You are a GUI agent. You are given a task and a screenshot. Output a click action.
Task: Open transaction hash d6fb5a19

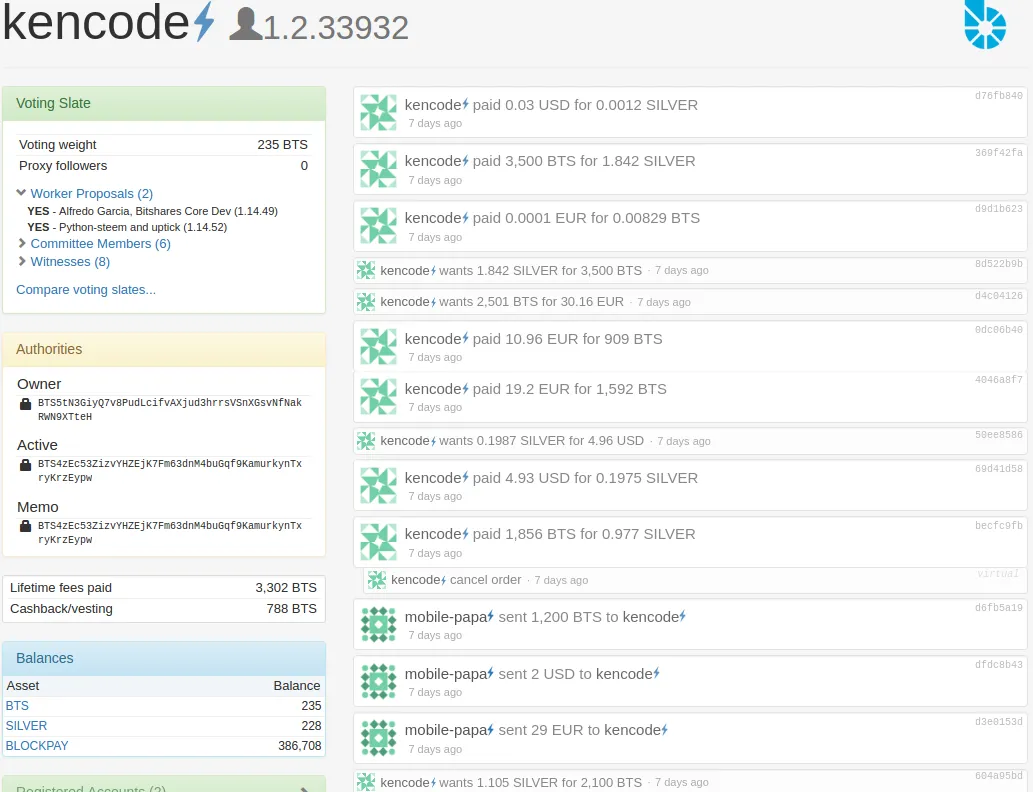click(x=999, y=608)
